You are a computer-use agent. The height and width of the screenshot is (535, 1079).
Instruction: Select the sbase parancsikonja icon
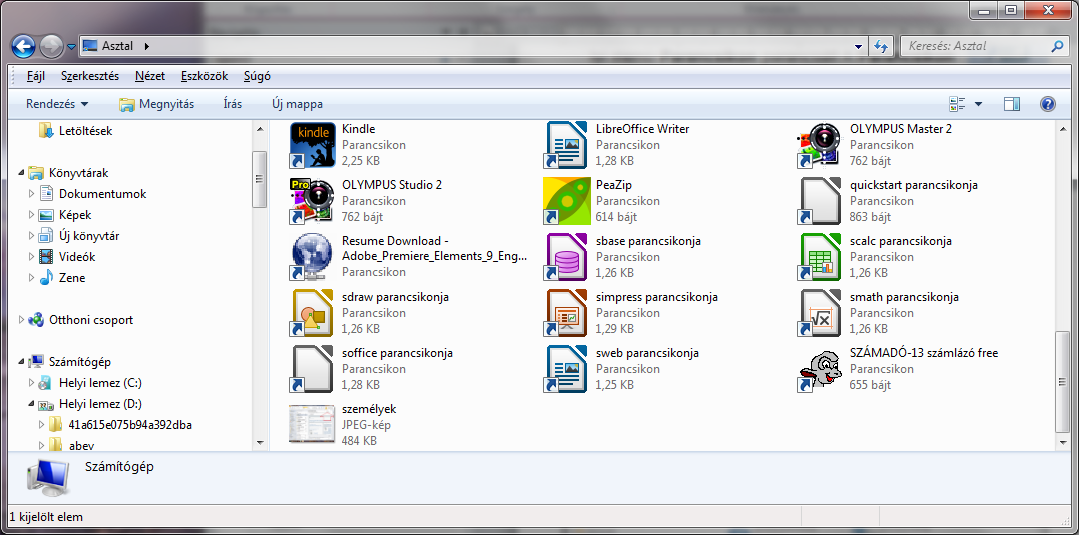pos(566,257)
